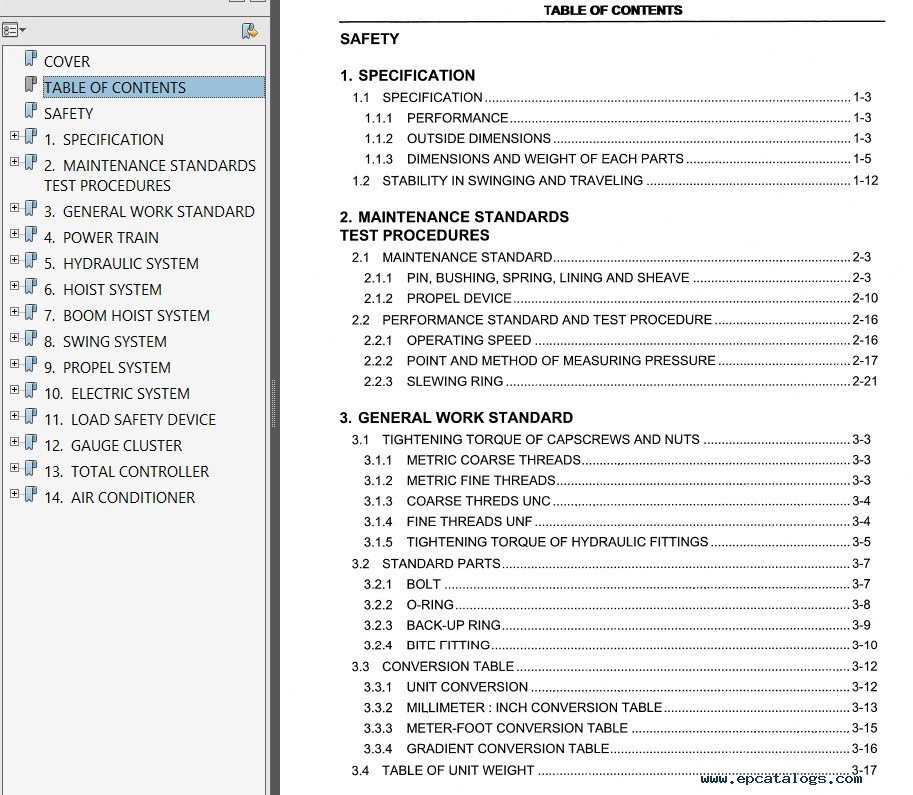Click bookmark icon beside 1. SPECIFICATION
Viewport: 913px width, 795px height.
point(31,137)
